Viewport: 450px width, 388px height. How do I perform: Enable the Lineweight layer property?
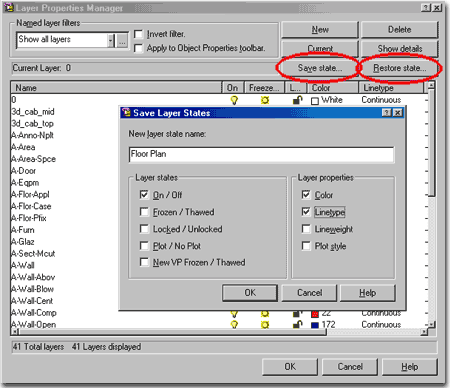click(x=306, y=229)
